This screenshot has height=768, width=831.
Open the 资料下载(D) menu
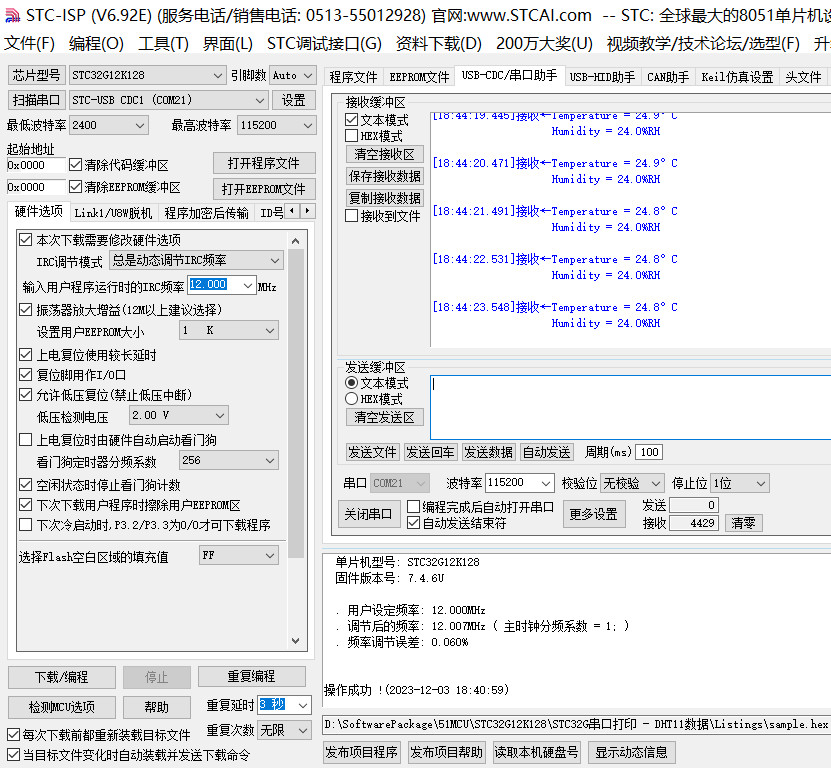point(439,43)
